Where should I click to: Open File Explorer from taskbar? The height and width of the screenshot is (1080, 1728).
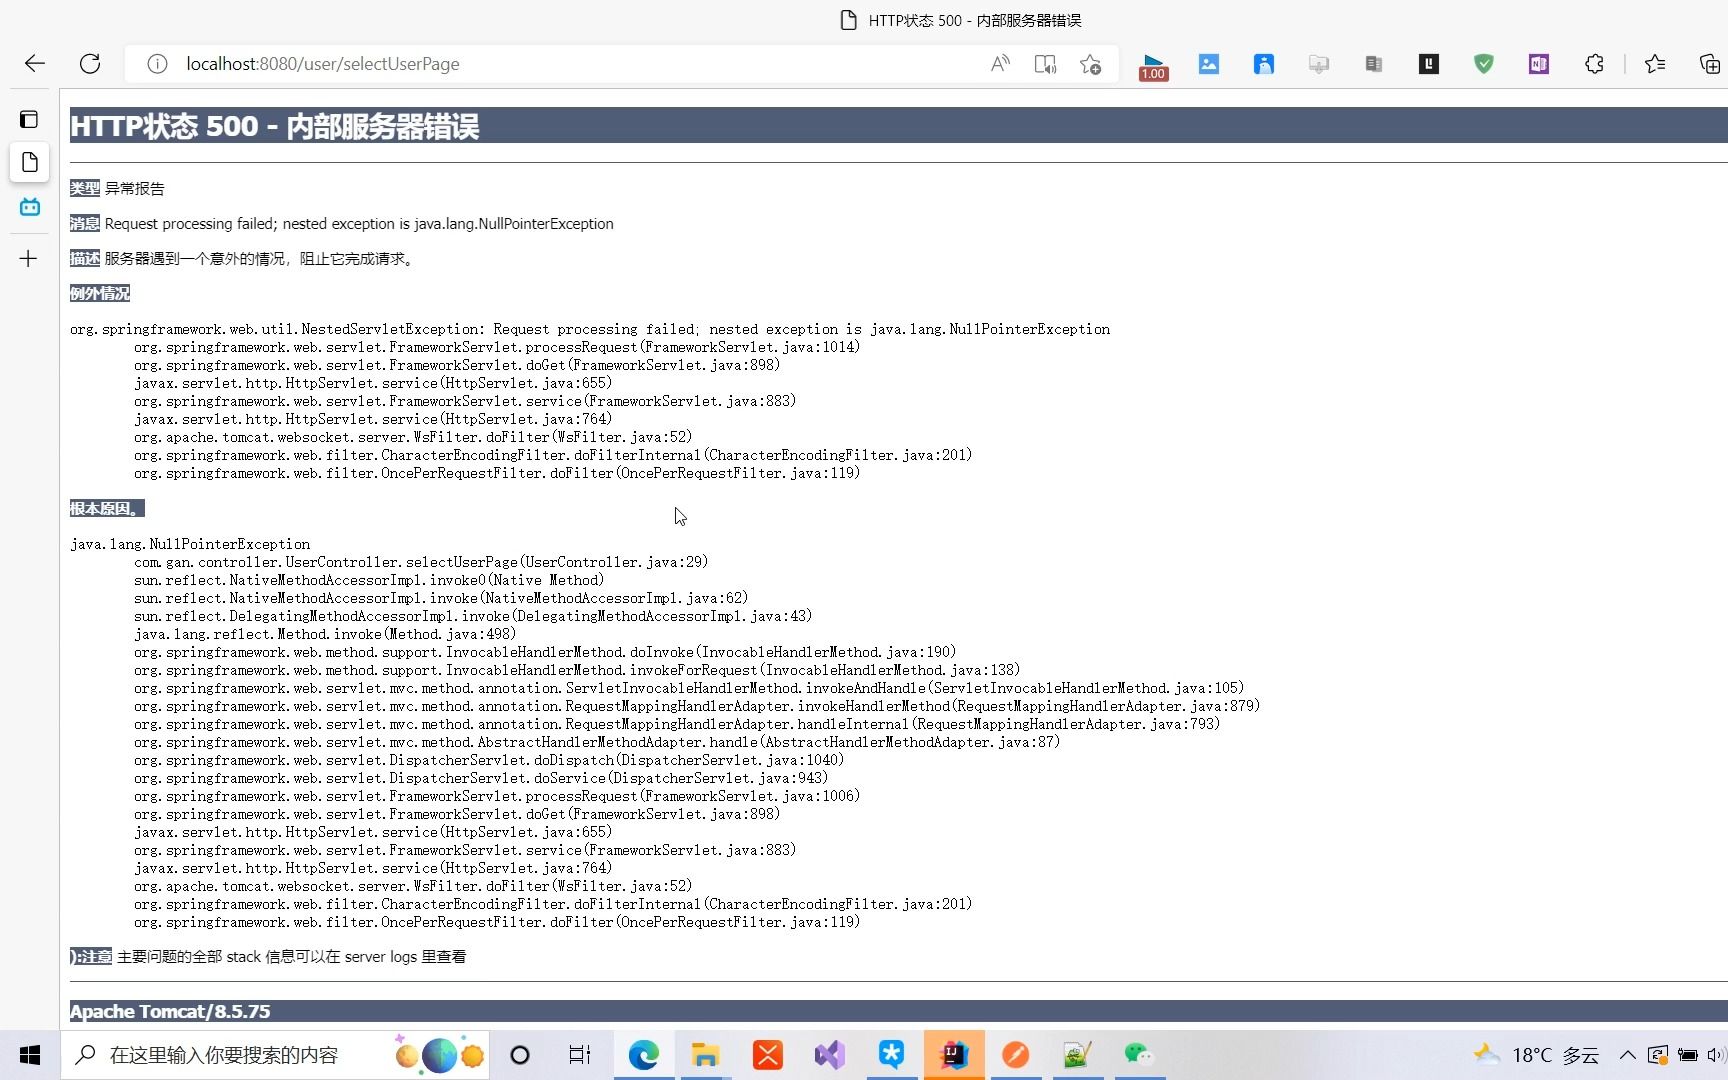pos(705,1055)
